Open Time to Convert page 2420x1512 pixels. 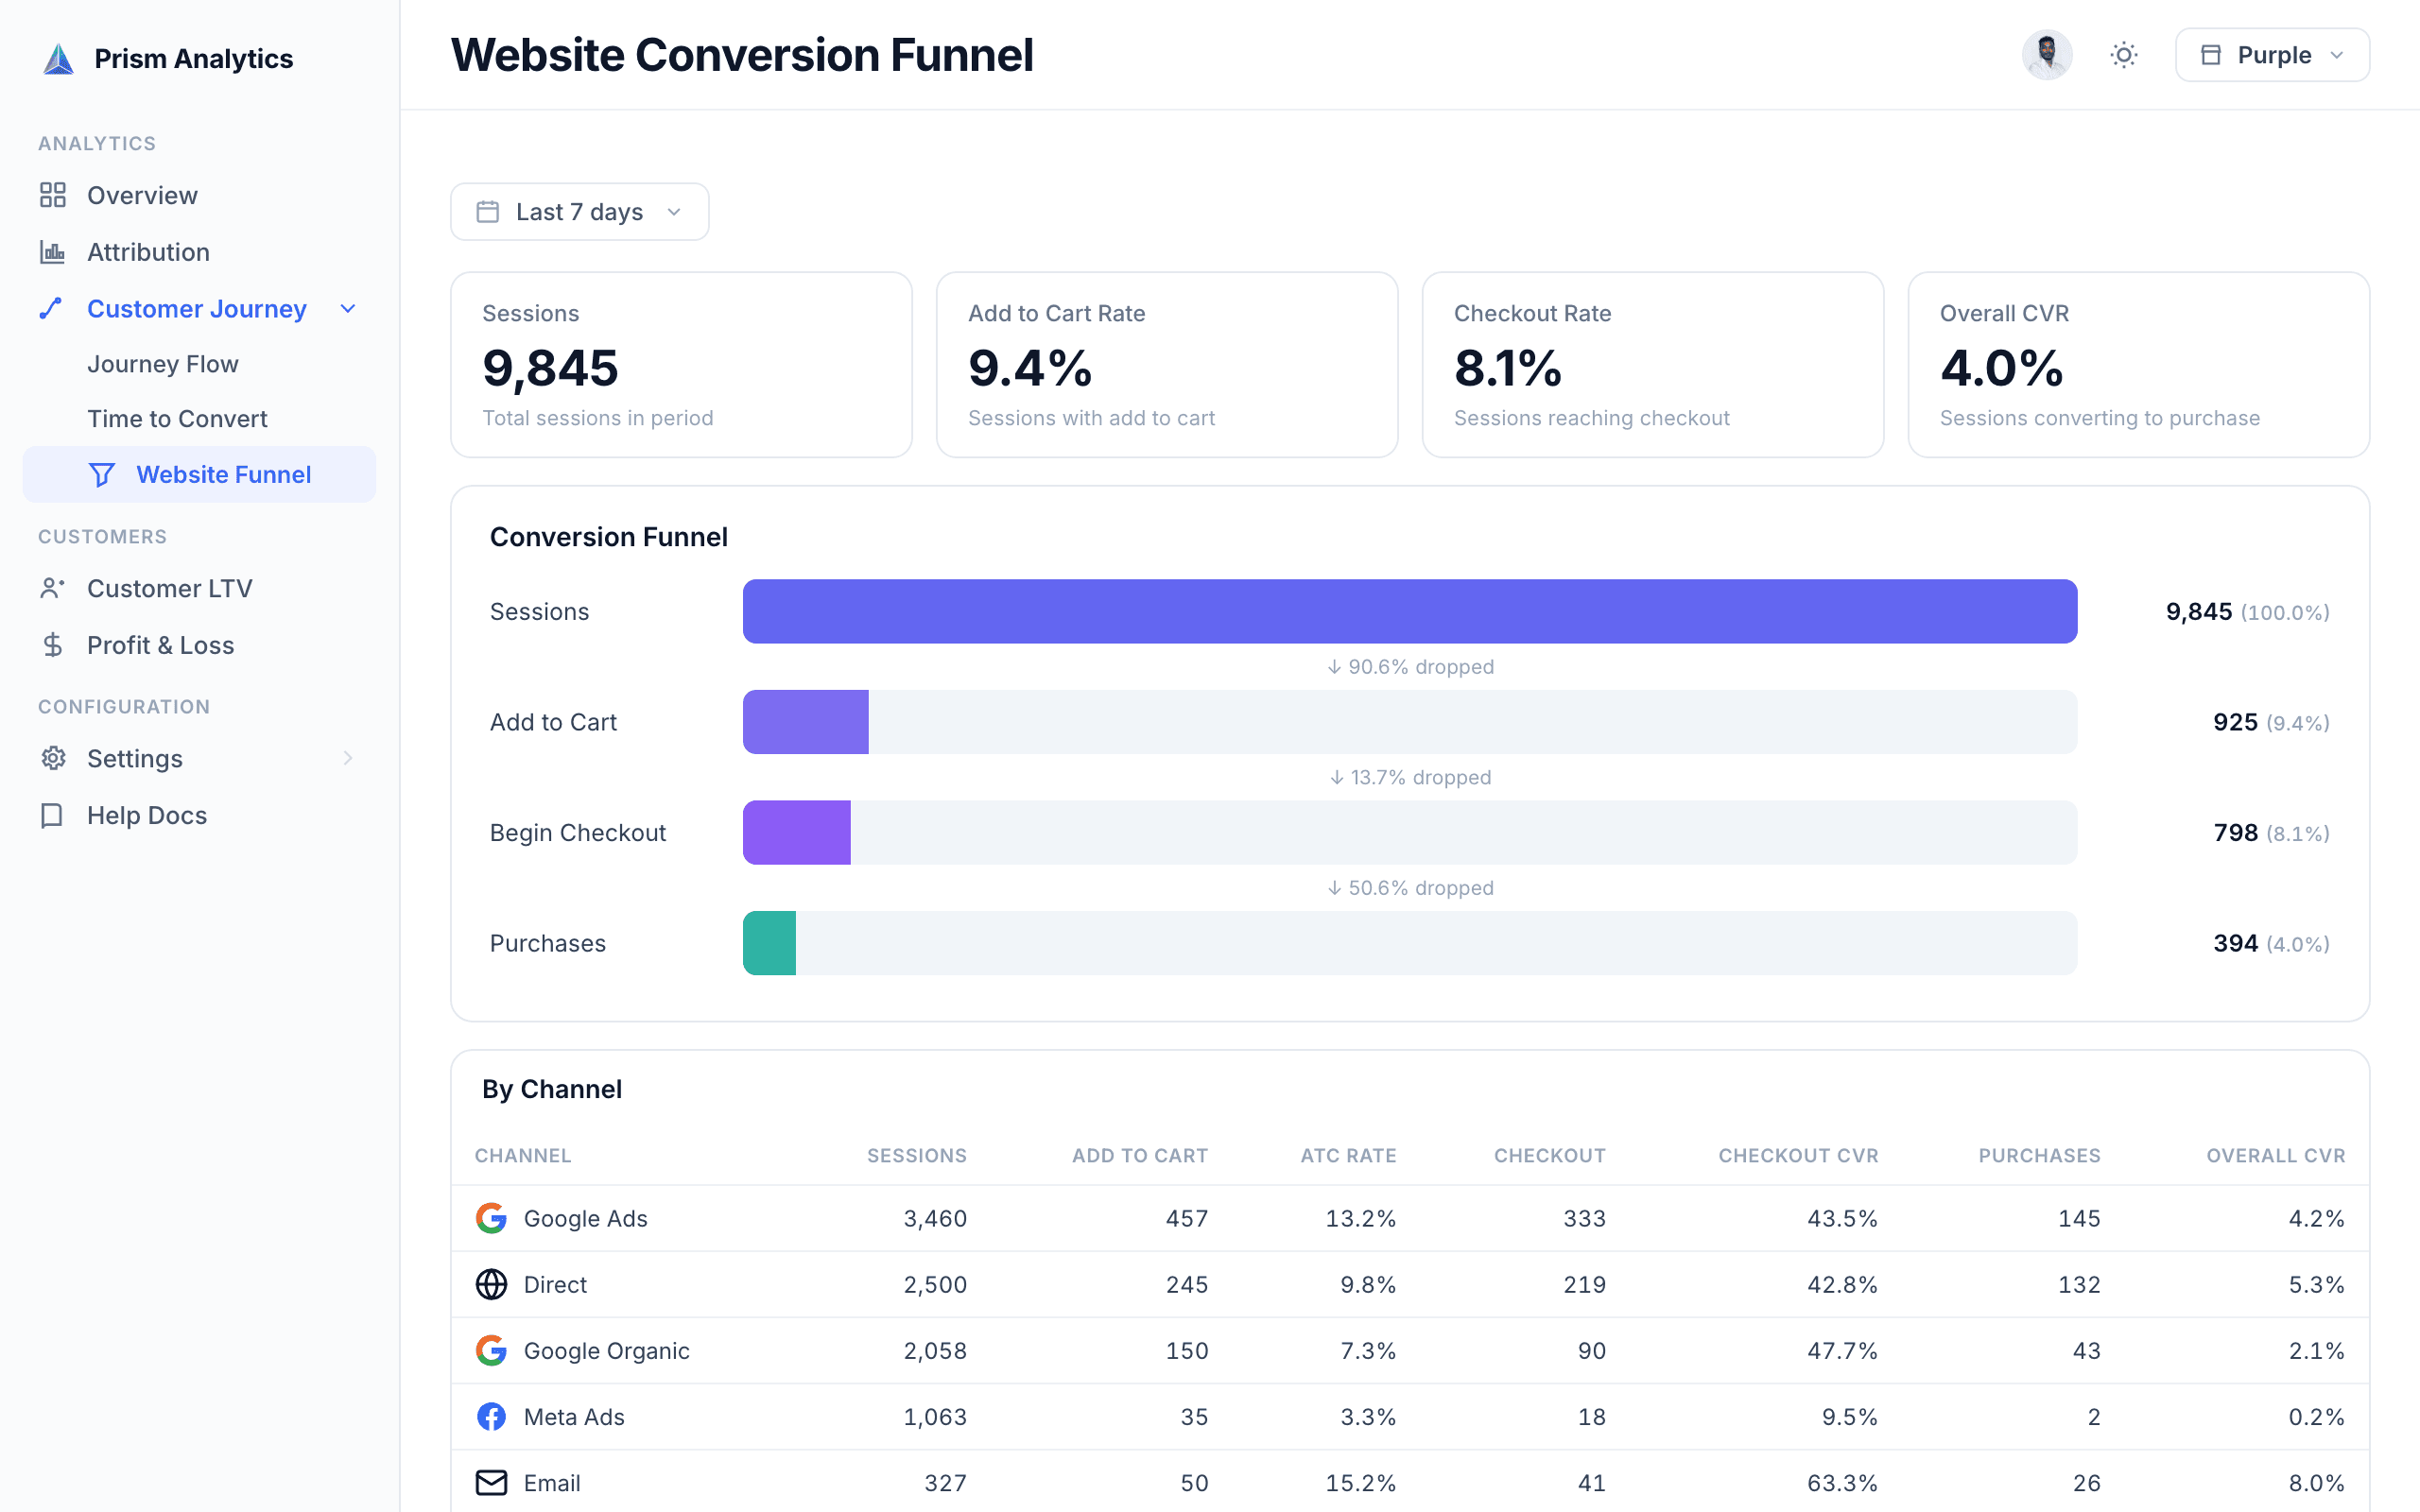[177, 419]
